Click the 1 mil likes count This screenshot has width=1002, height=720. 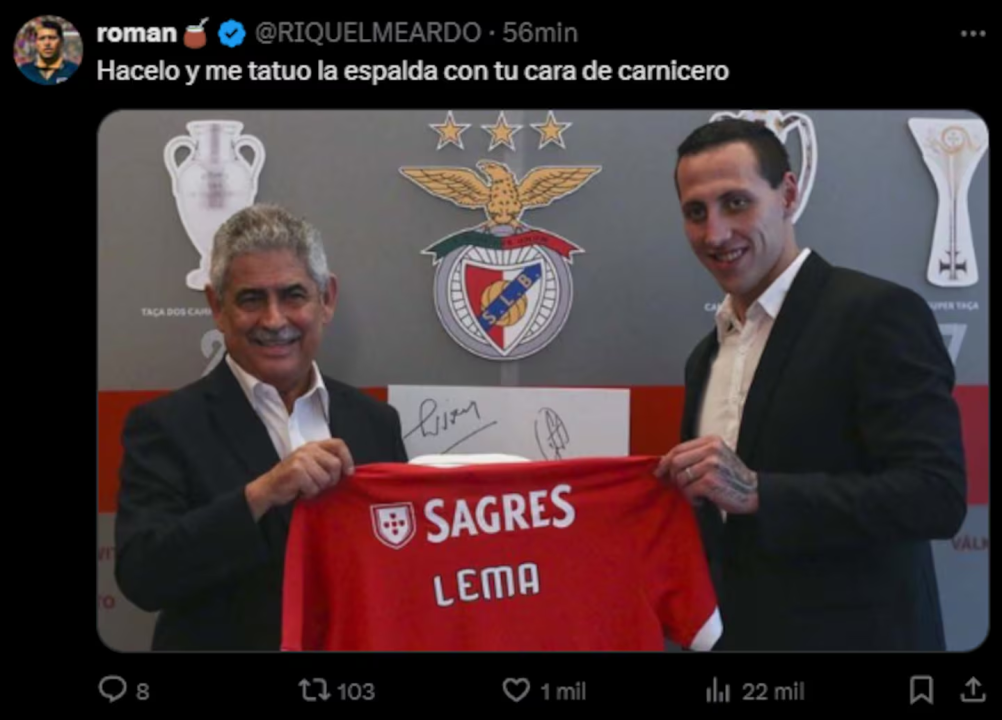[x=563, y=691]
